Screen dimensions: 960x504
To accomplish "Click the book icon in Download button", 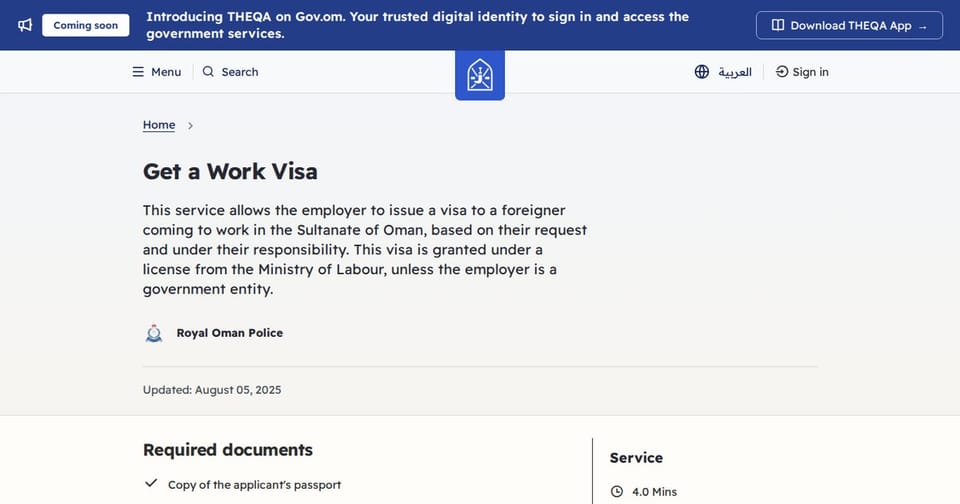I will [778, 25].
